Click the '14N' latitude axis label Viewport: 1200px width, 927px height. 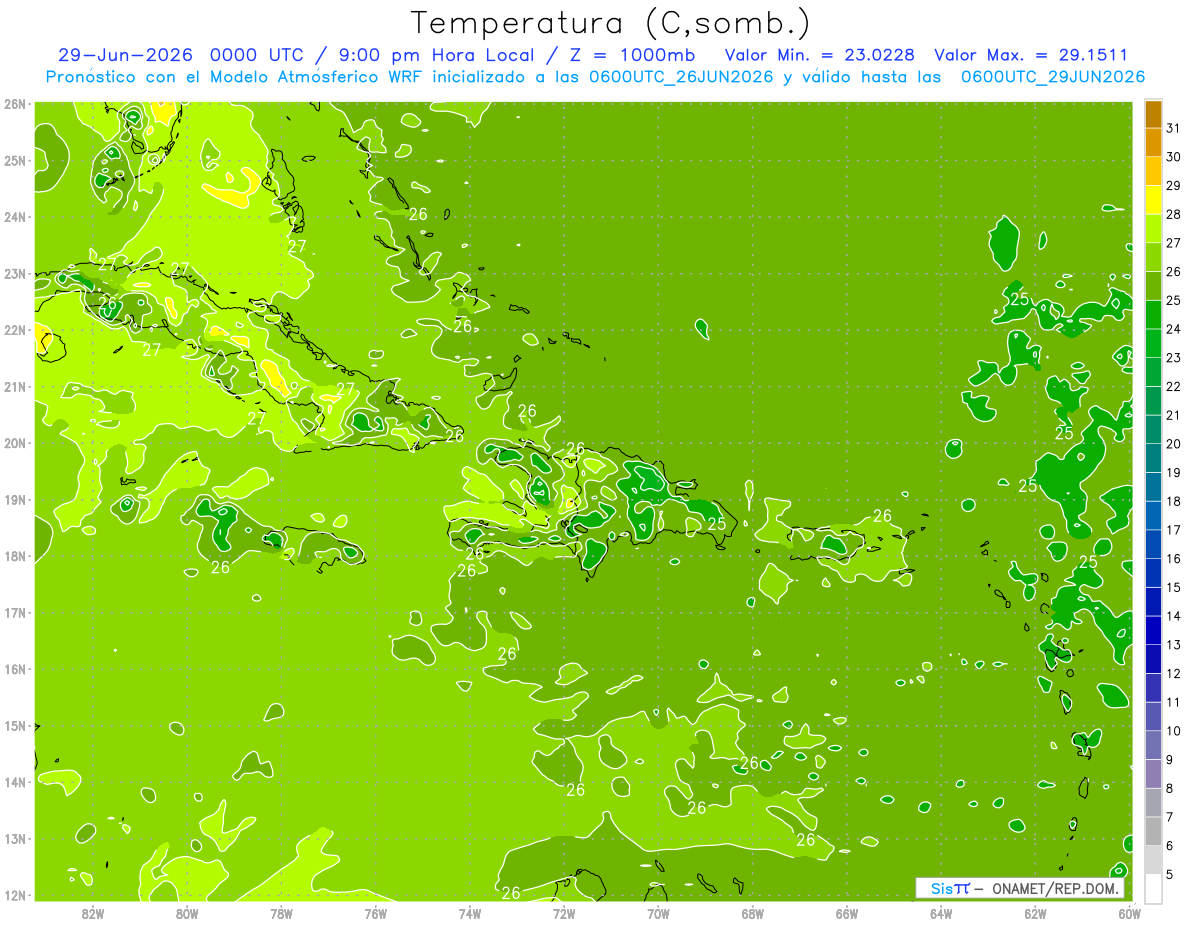coord(14,782)
